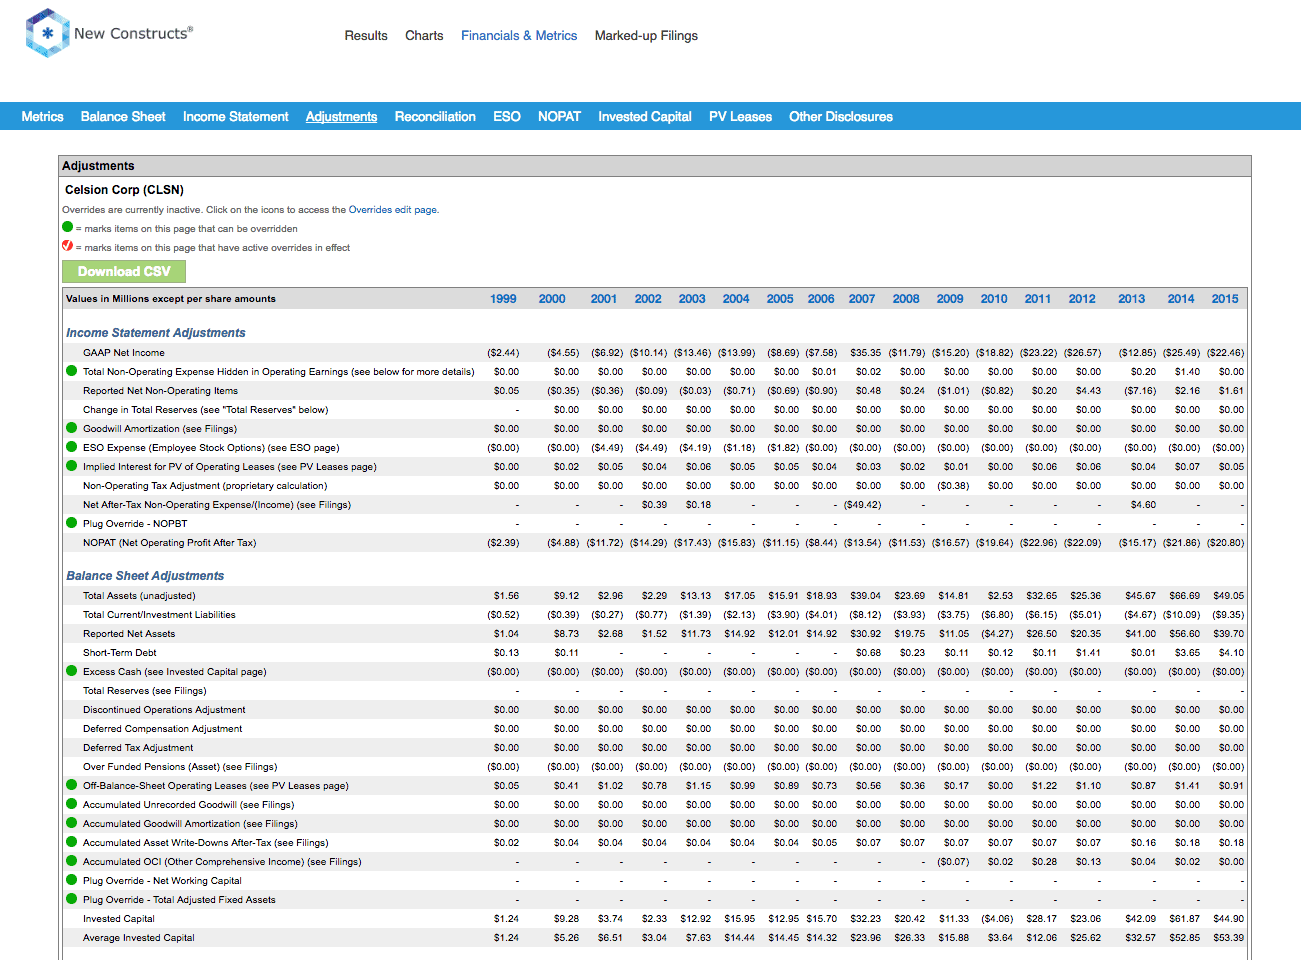Click override icon for Accumulated Unrecorded Goodwill

click(71, 804)
